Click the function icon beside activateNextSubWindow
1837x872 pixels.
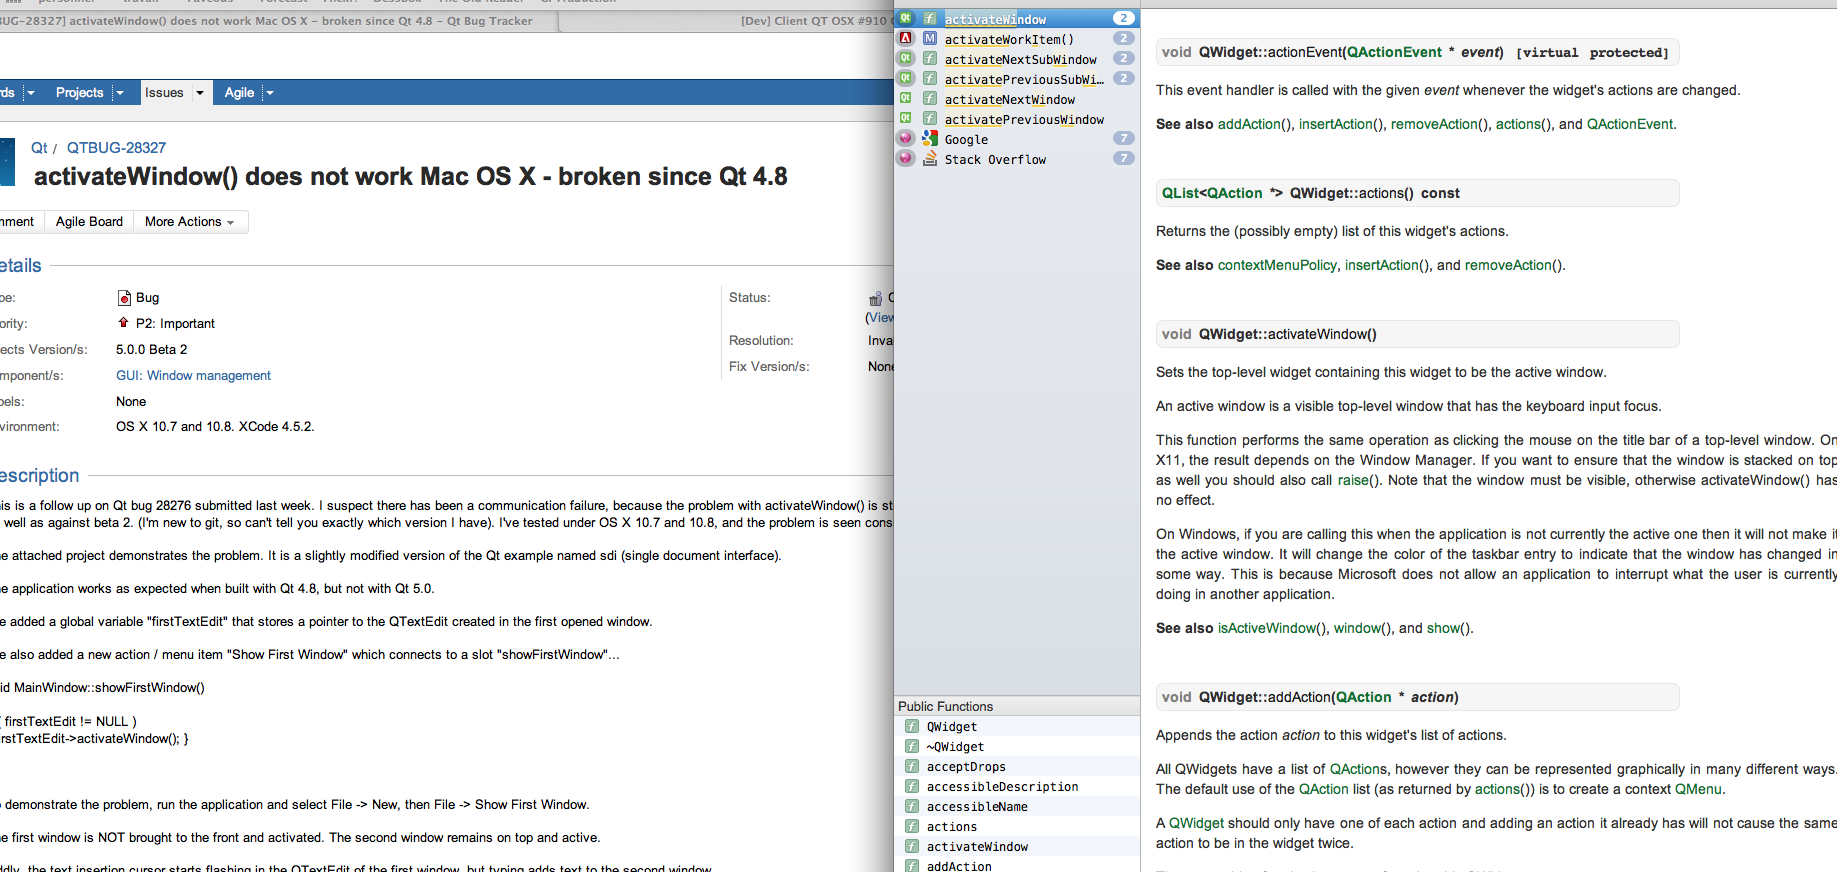tap(930, 59)
